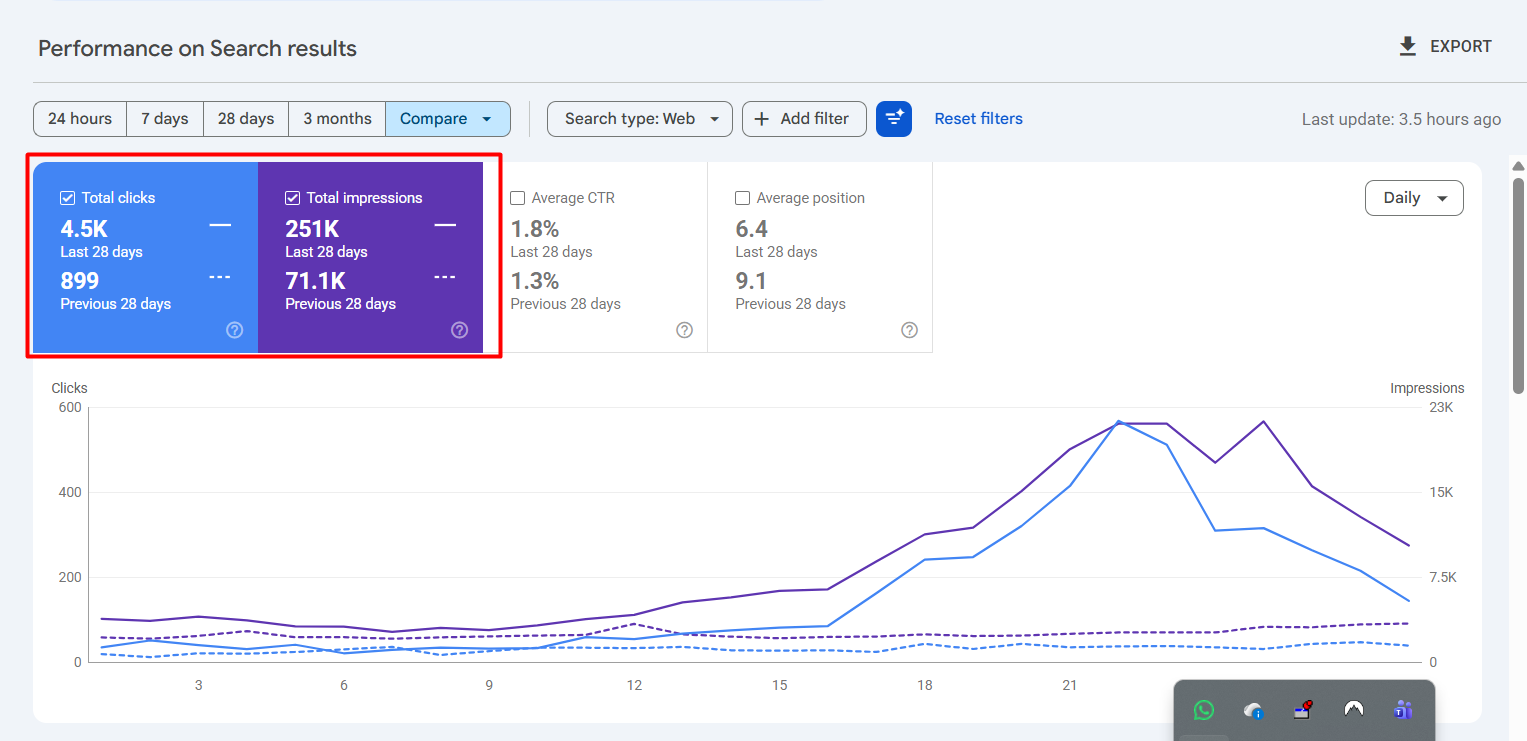Click the 400 clicks axis tick
This screenshot has height=741, width=1527.
click(x=69, y=492)
